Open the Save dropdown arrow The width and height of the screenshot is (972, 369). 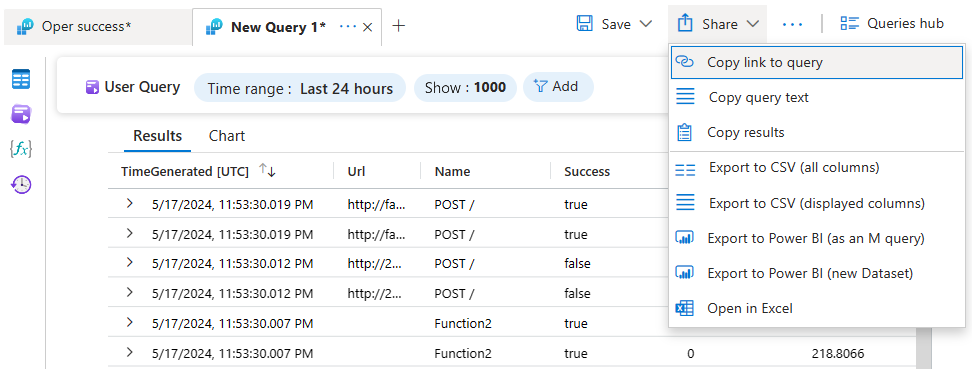click(x=645, y=24)
